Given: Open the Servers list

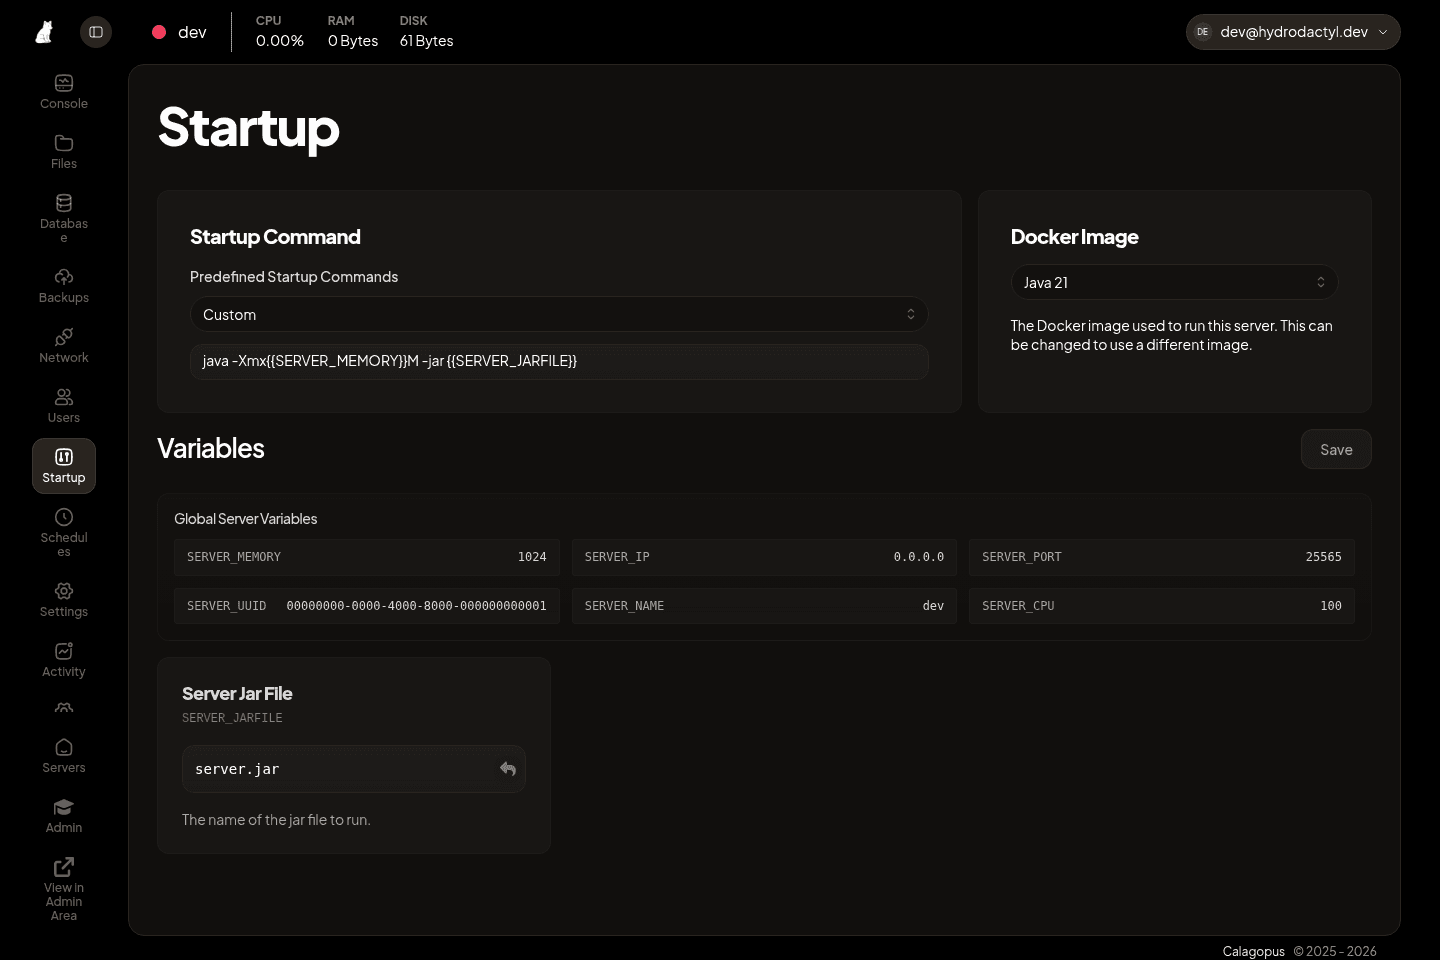Looking at the screenshot, I should coord(64,756).
